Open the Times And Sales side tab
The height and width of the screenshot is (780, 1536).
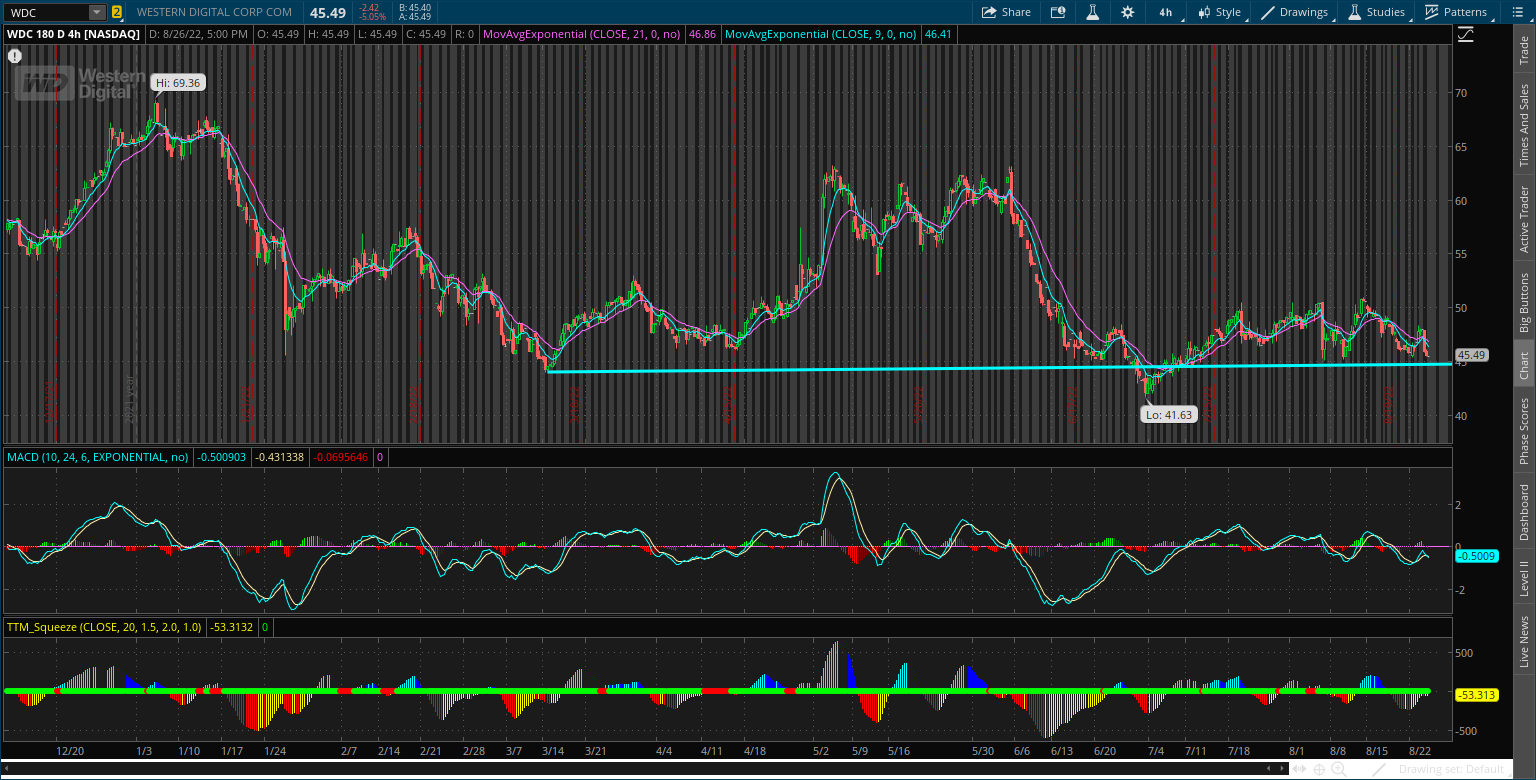(1524, 125)
